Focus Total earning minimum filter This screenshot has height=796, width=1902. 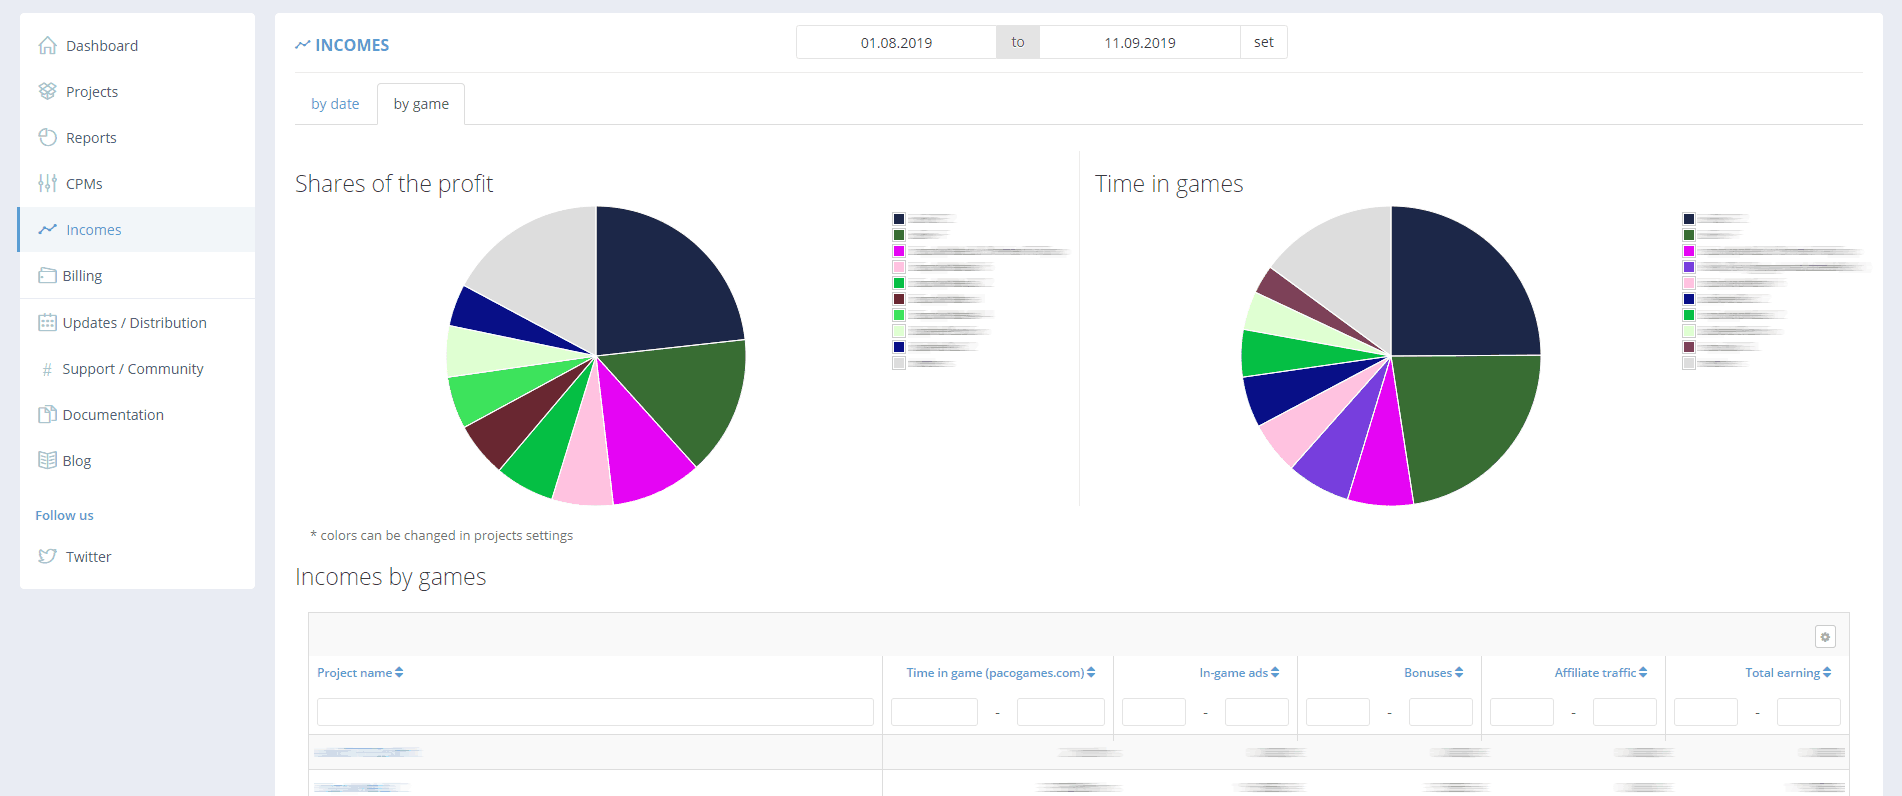tap(1706, 712)
